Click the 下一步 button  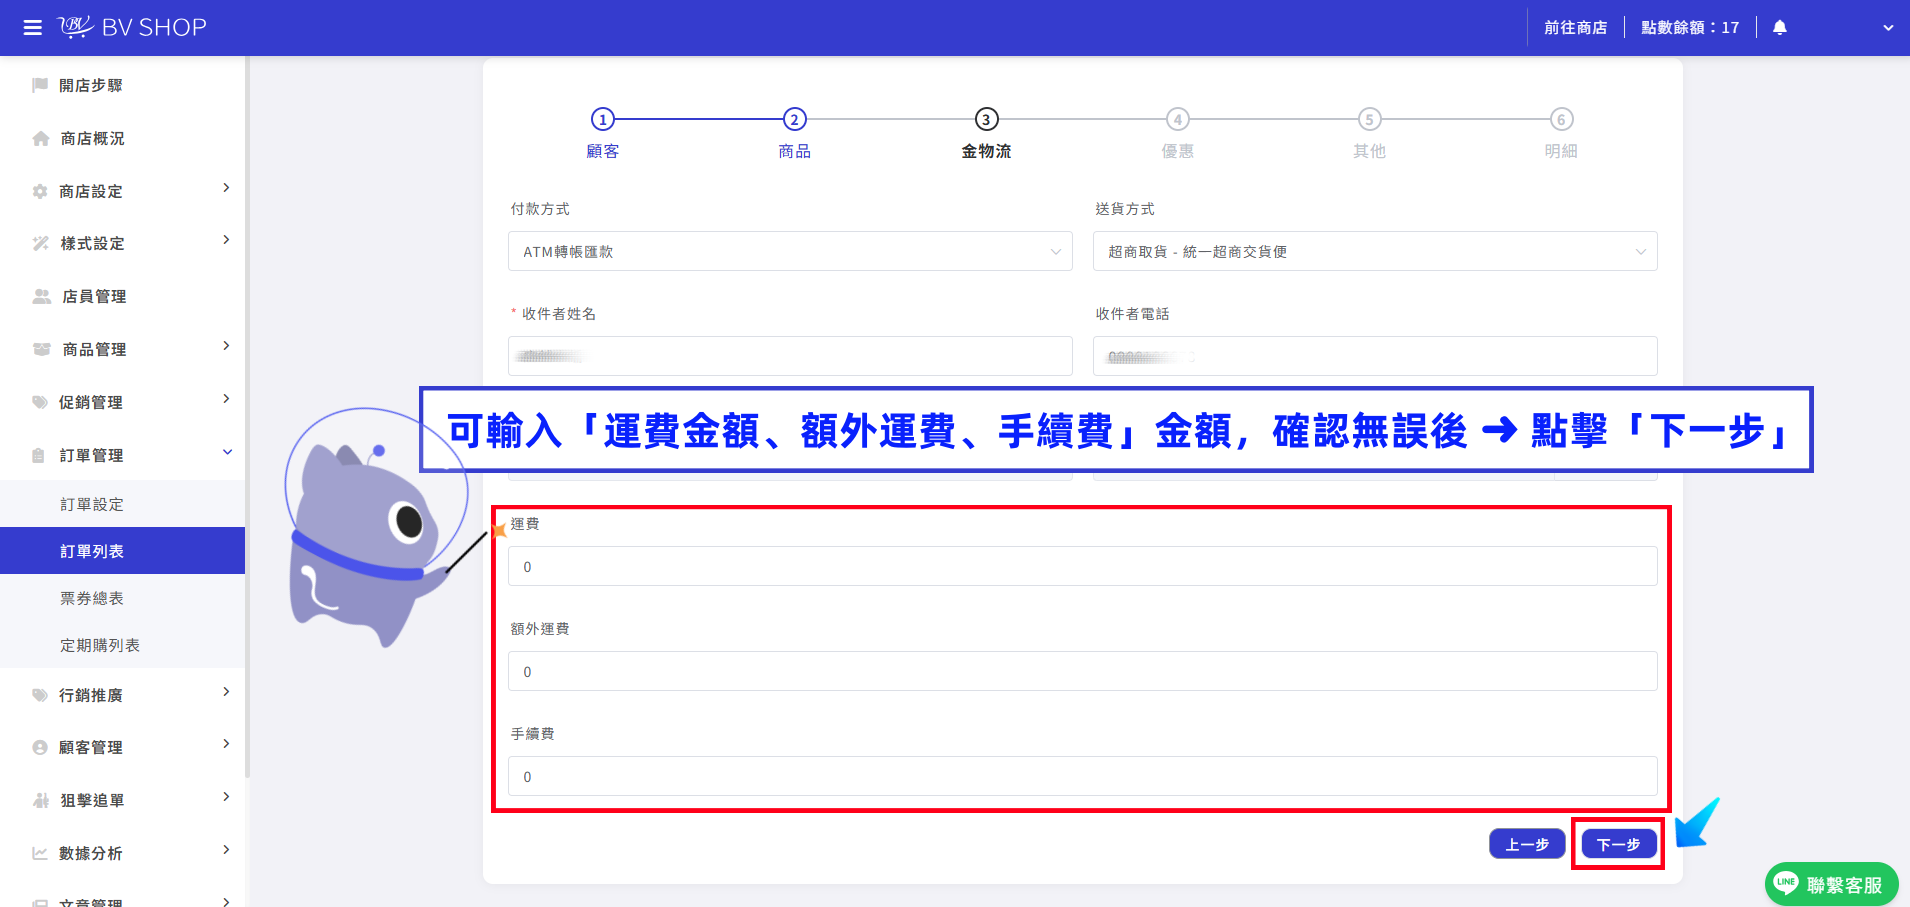1618,844
